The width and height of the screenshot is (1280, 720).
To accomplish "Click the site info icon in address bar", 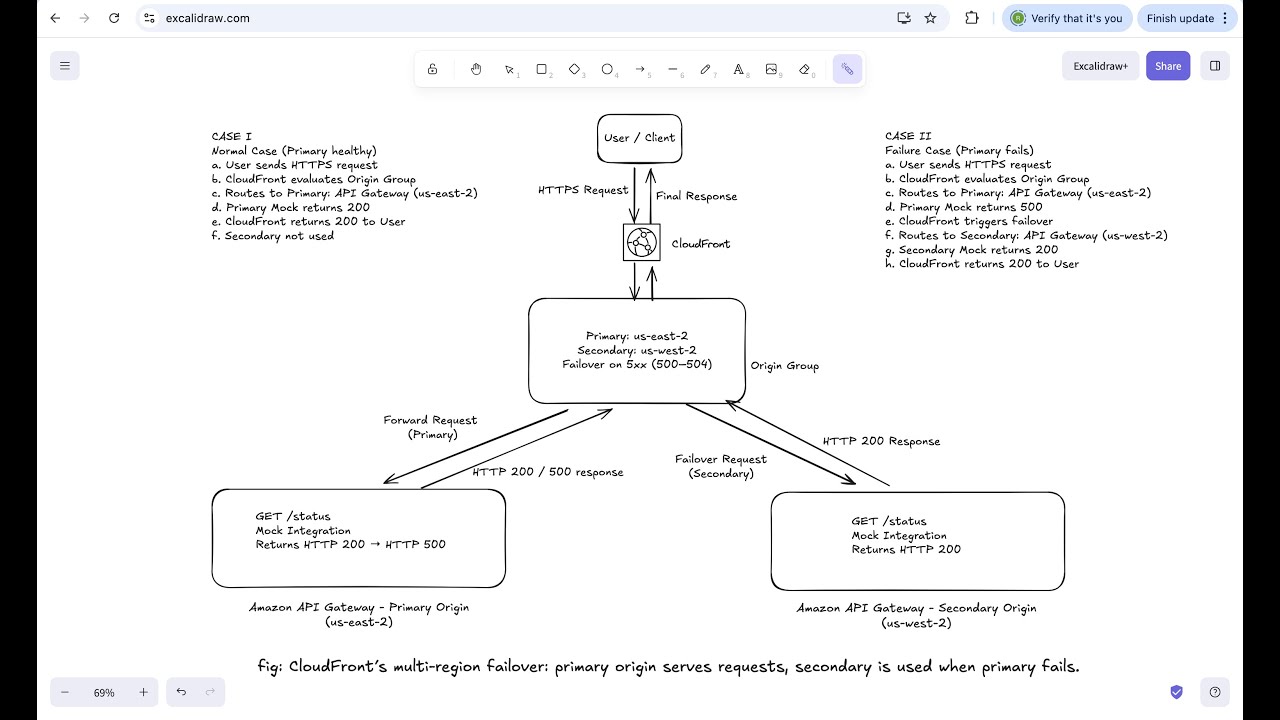I will tap(149, 18).
